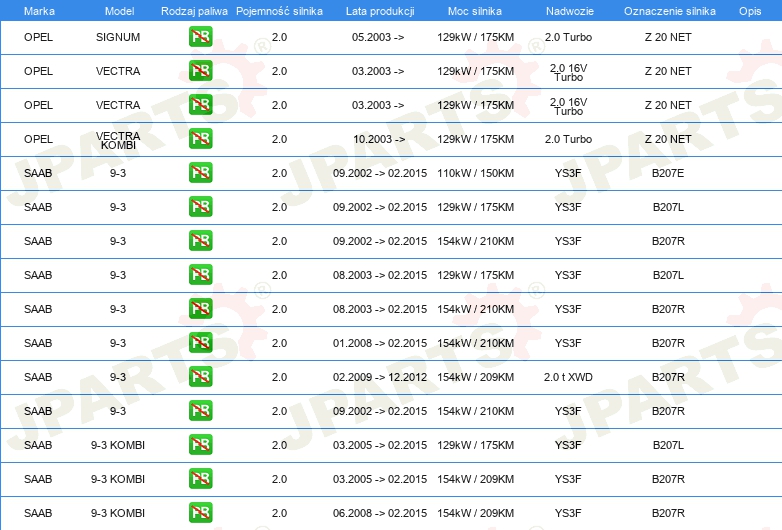This screenshot has height=530, width=782.
Task: Click fuel icon in 9-3 KOMBI 06.2008 row
Action: point(200,513)
